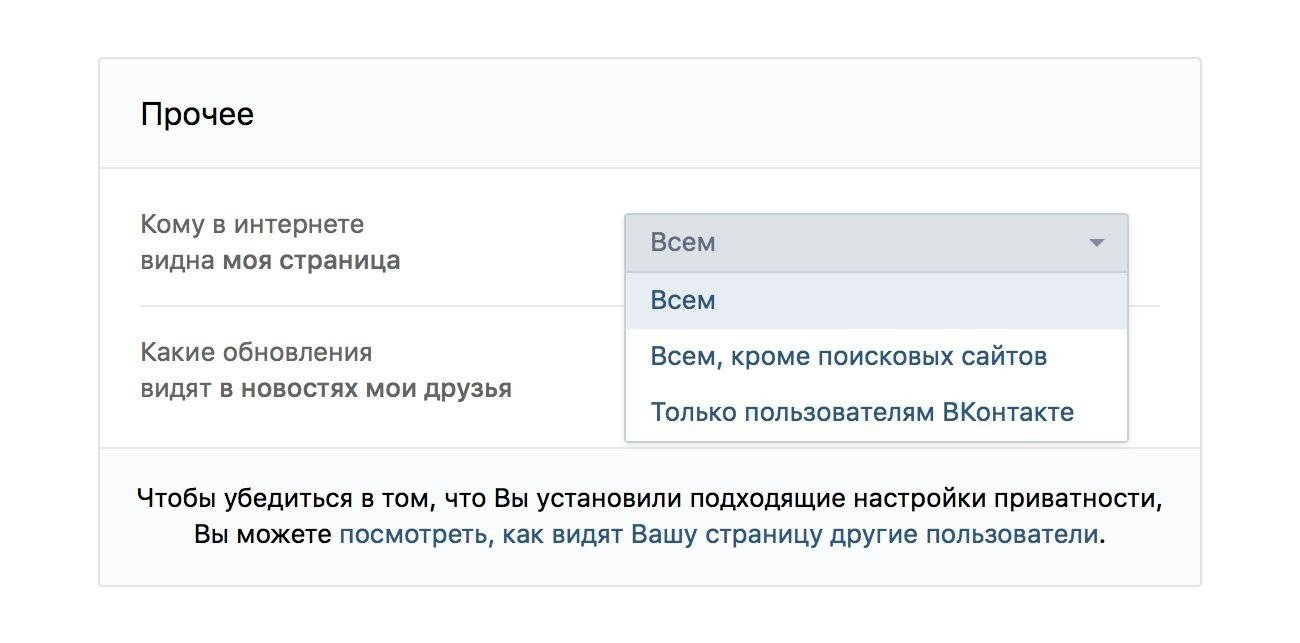Select the search-sites exclusion visibility option

[849, 356]
